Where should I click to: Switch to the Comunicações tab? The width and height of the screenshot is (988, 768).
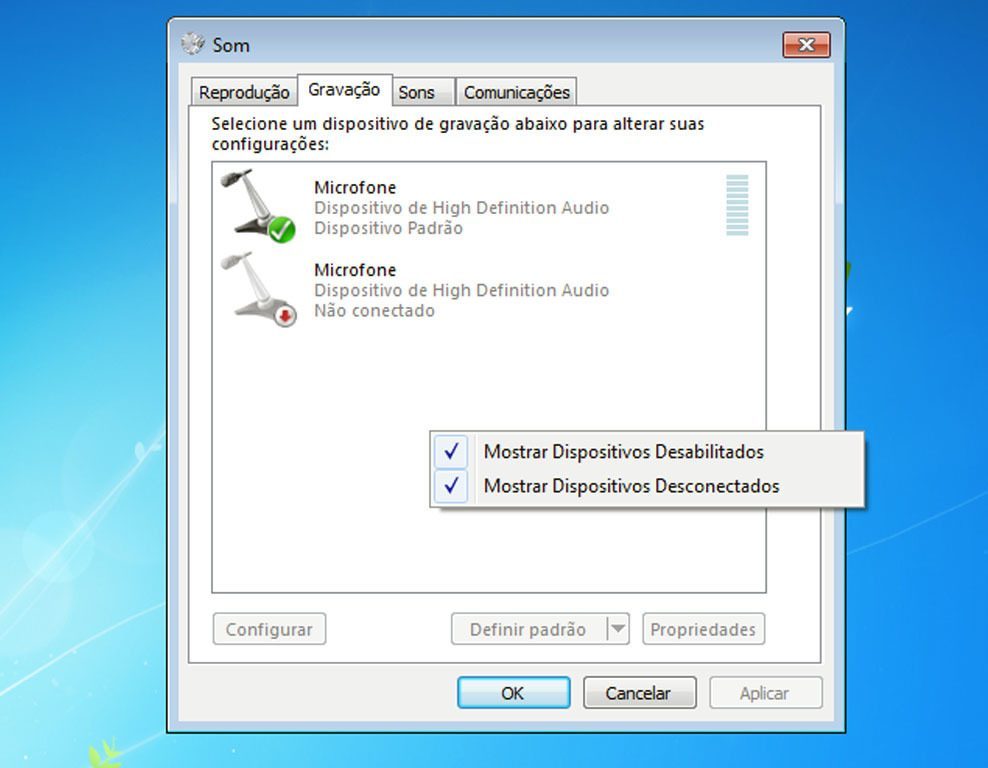point(517,92)
